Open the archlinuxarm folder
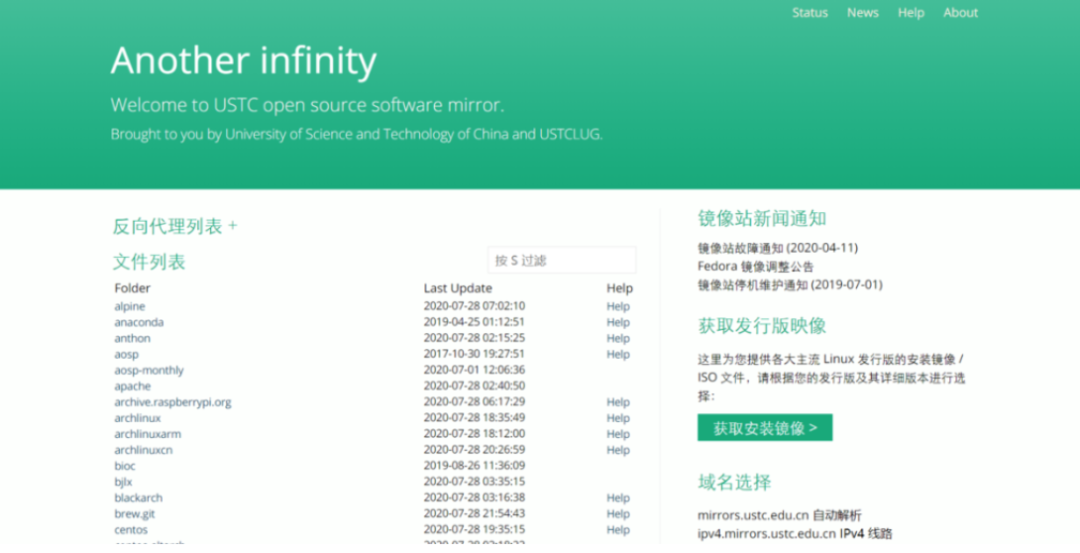1080x553 pixels. [147, 434]
